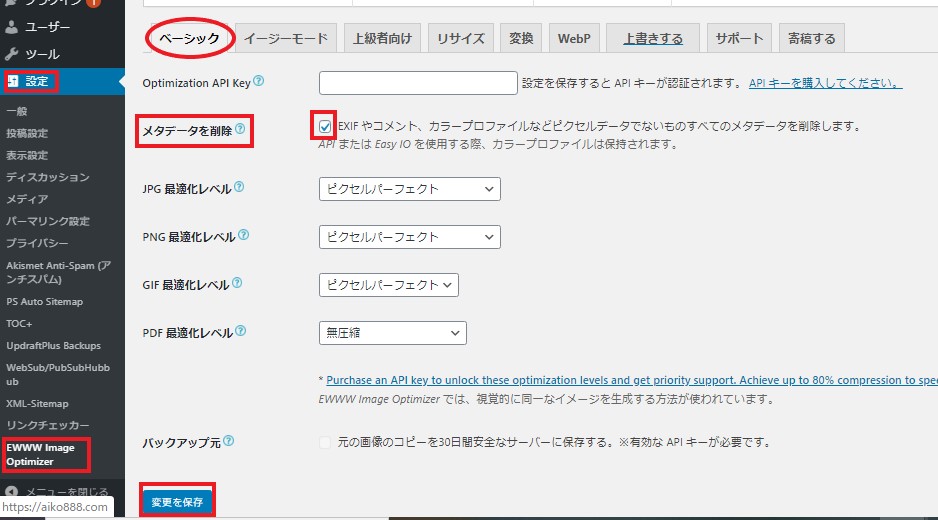Click the 変更を保存 button
Screen dimensions: 938x520
coord(177,502)
